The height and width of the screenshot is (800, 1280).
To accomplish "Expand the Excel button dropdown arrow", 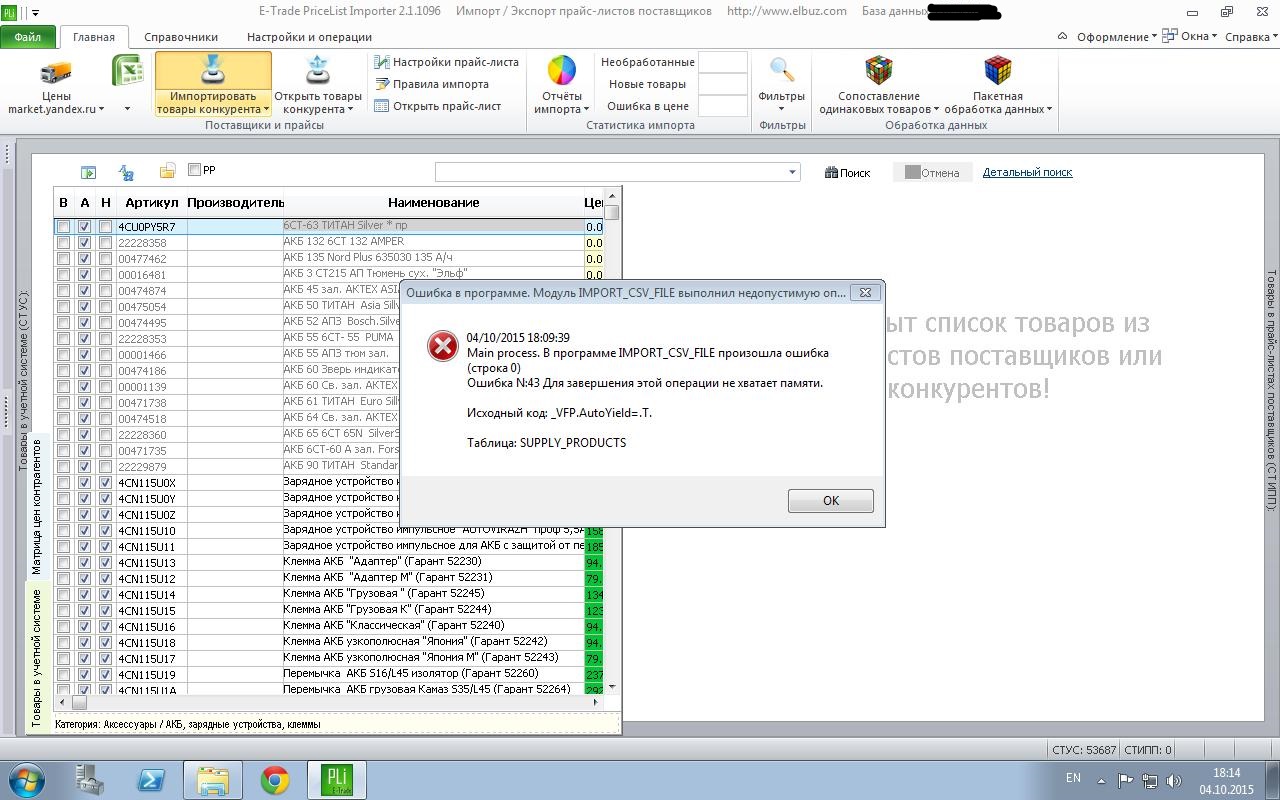I will pos(127,109).
